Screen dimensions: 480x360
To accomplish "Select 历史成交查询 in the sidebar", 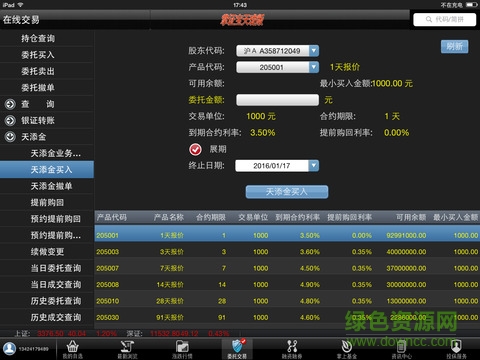I will coord(47,317).
